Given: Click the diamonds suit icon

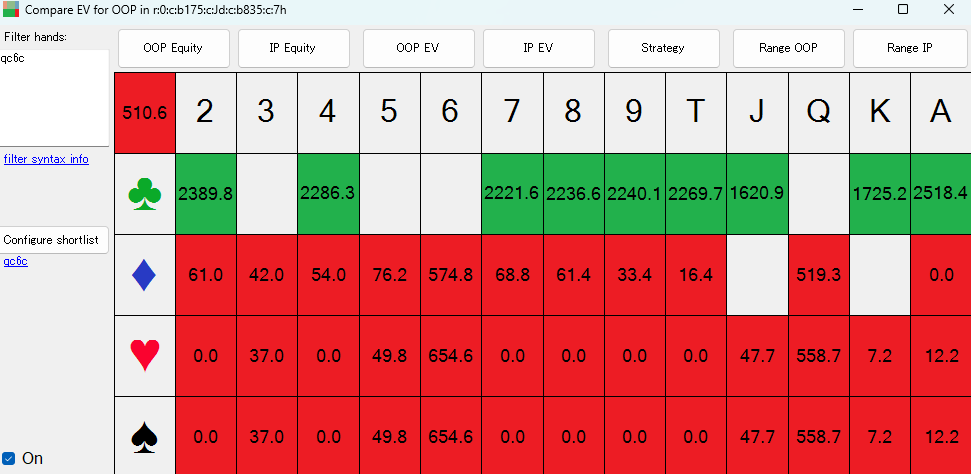Looking at the screenshot, I should (146, 274).
